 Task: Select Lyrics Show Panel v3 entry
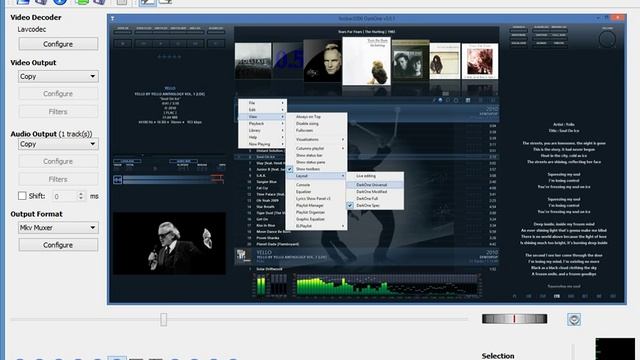point(316,199)
